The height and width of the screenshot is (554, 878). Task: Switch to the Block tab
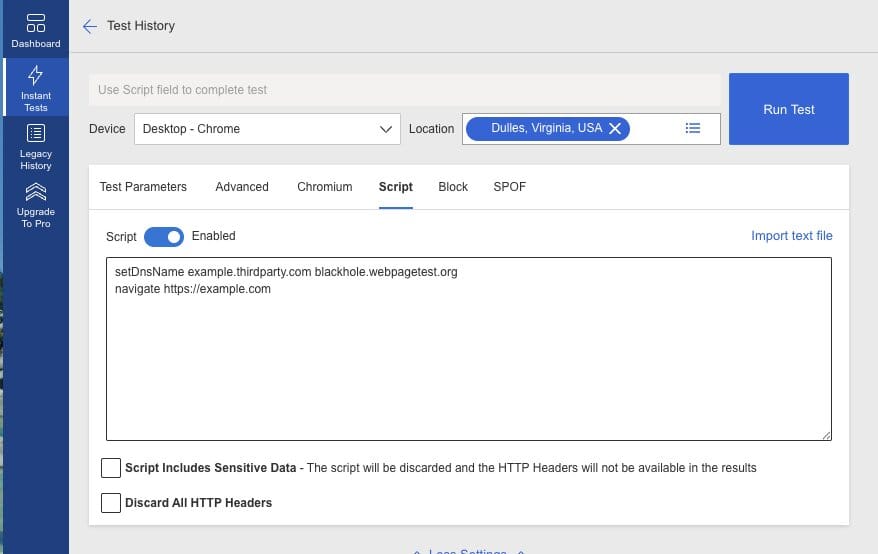coord(453,187)
